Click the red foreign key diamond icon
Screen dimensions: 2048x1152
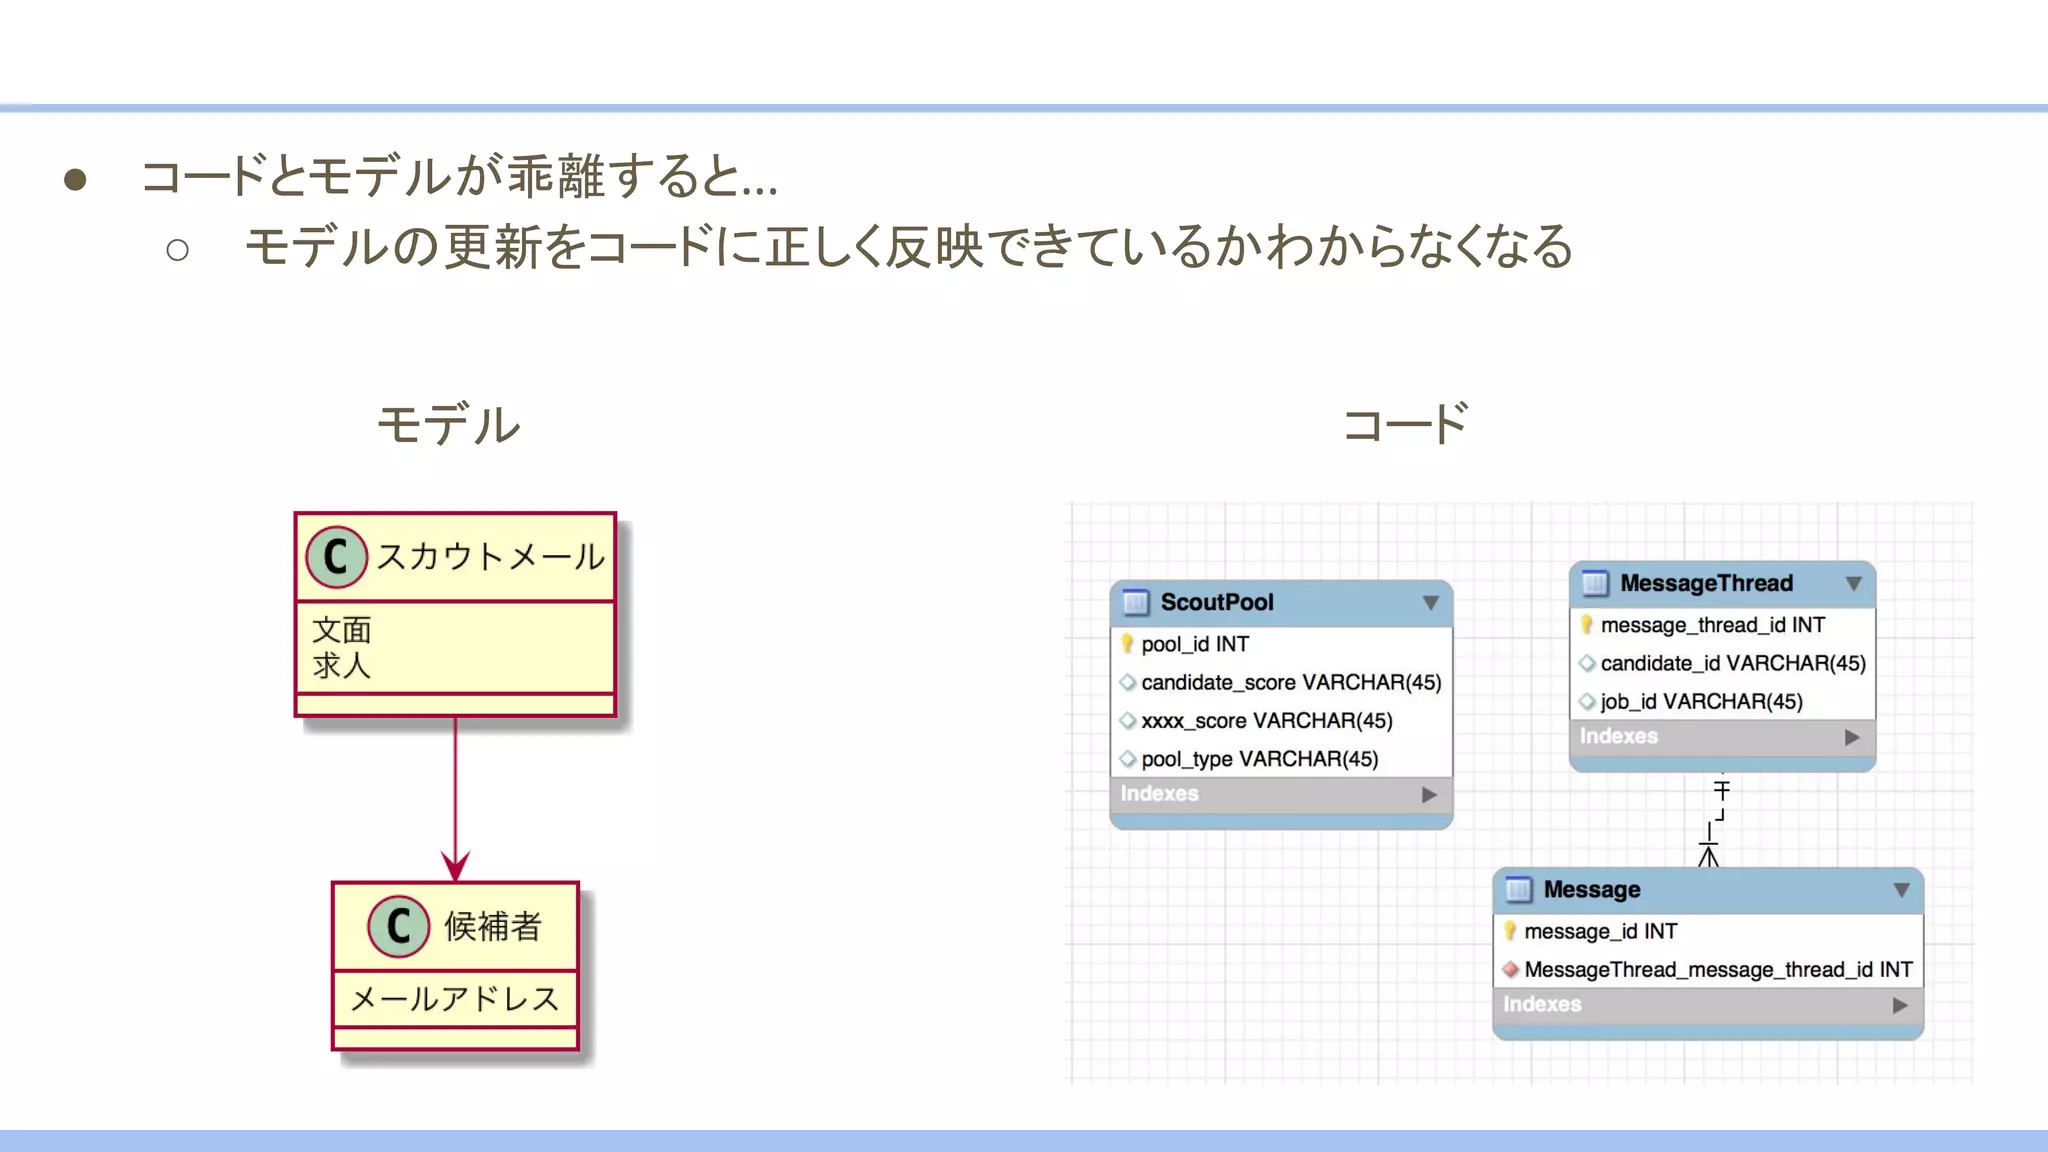pyautogui.click(x=1511, y=970)
